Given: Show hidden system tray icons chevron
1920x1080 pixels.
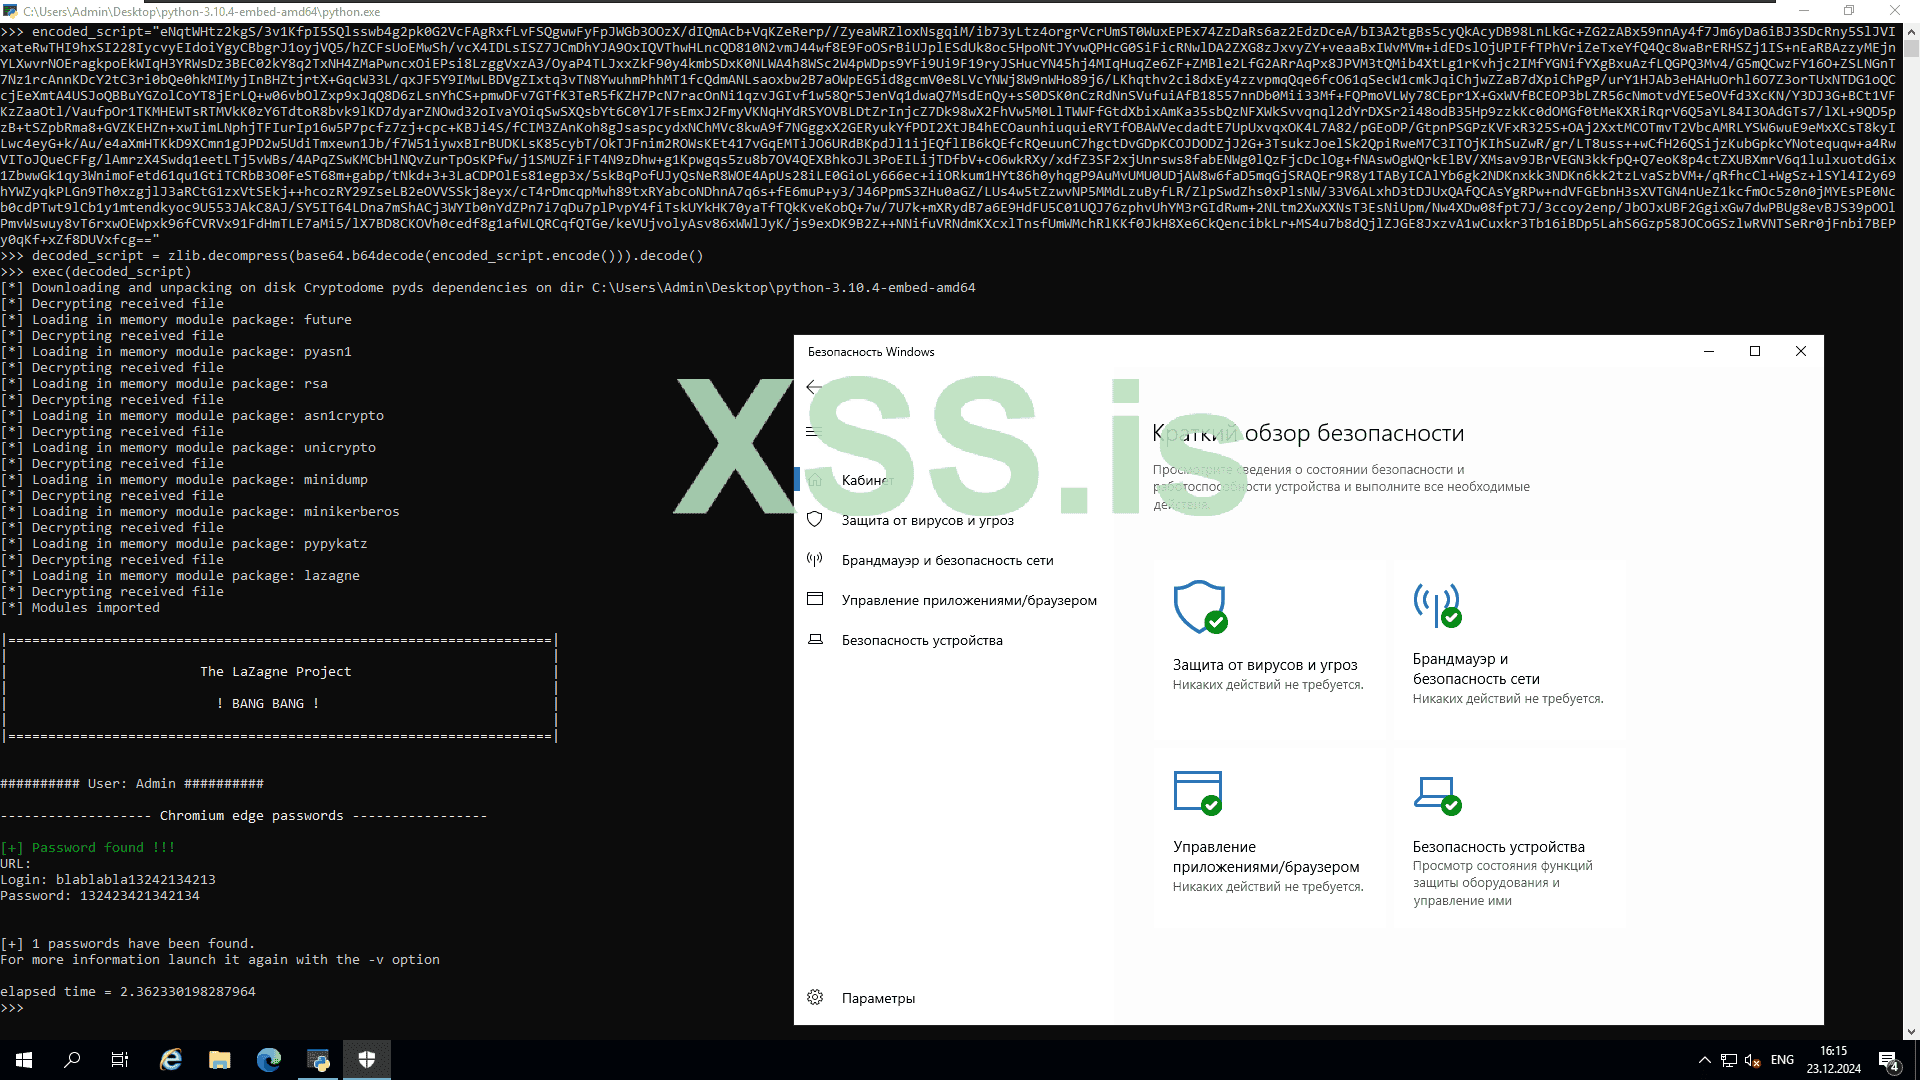Looking at the screenshot, I should [x=1704, y=1060].
